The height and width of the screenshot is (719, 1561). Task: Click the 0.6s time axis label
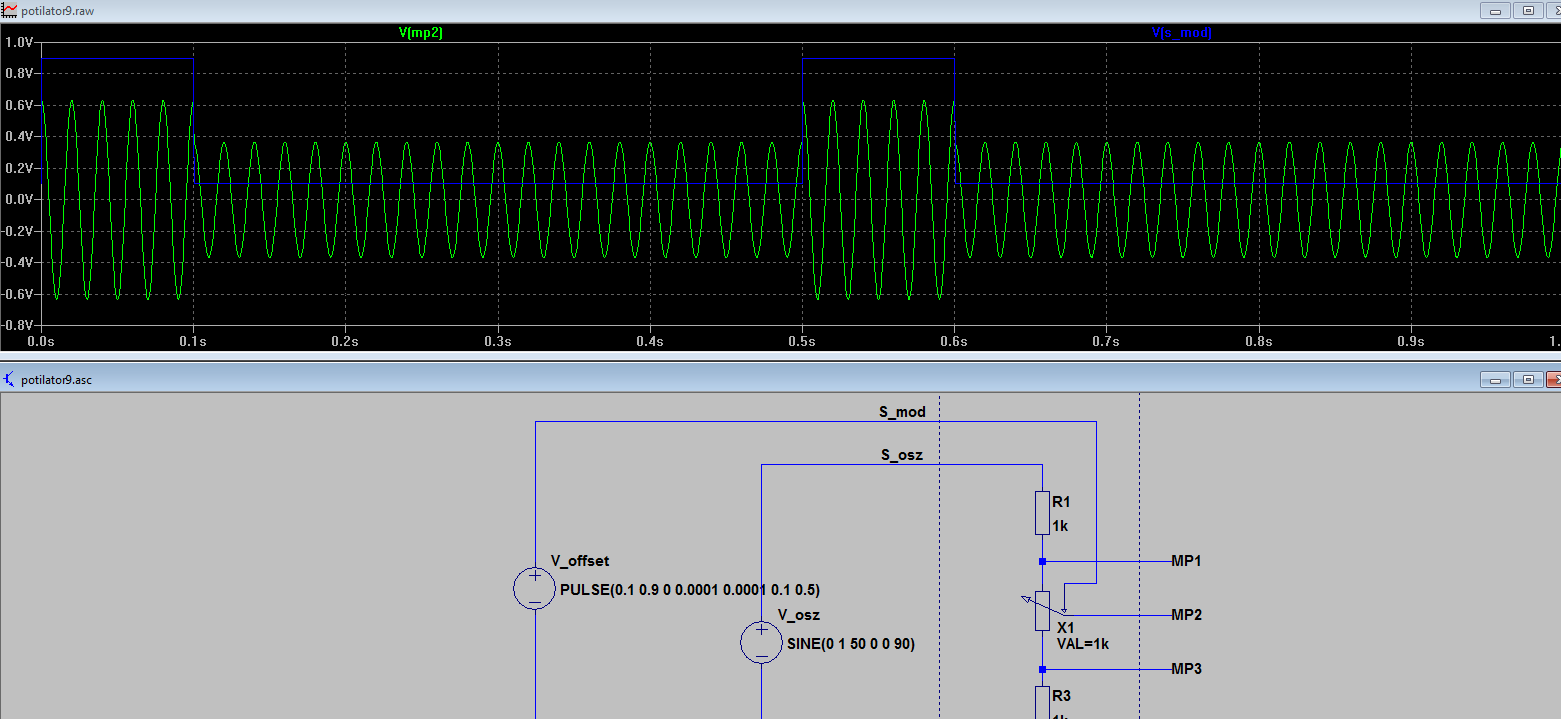954,341
